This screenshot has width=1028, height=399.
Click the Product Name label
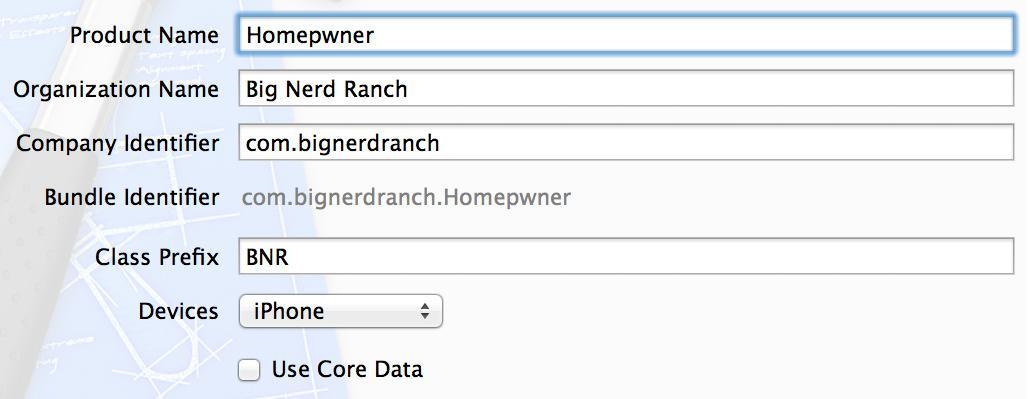pyautogui.click(x=144, y=35)
